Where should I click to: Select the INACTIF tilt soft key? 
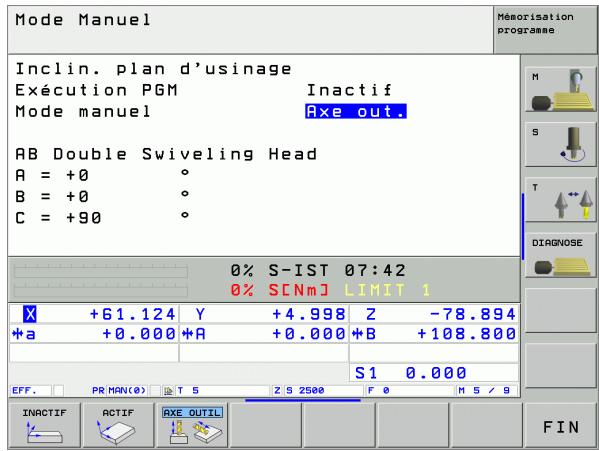tap(44, 425)
